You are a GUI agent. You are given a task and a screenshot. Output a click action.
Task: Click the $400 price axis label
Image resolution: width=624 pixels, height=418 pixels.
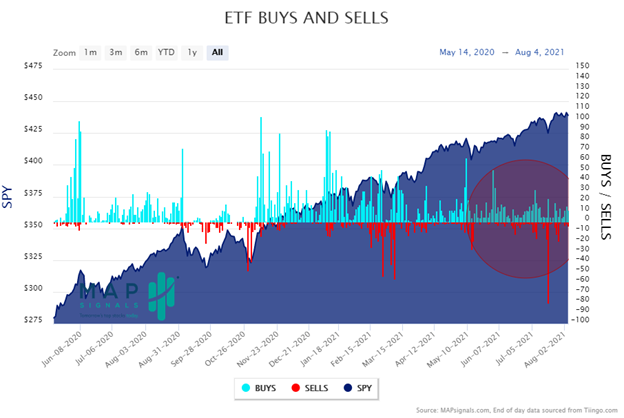tap(33, 161)
